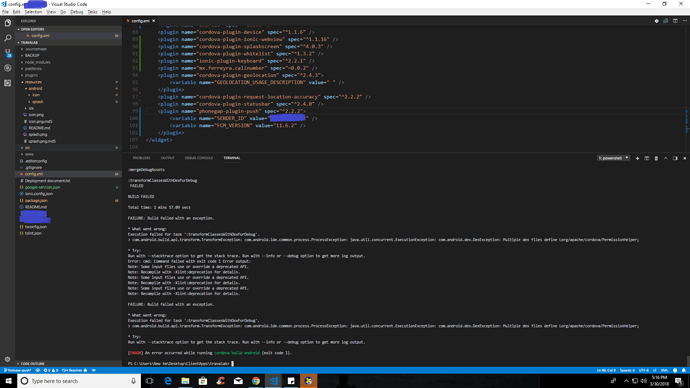Open the Extensions view in activity bar
Image resolution: width=690 pixels, height=388 pixels.
click(7, 83)
